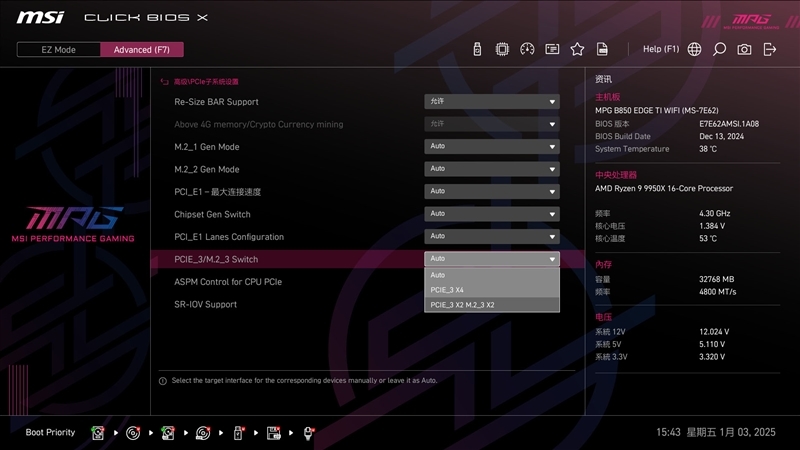This screenshot has width=800, height=450.
Task: Open the CPU chip settings icon
Action: click(x=502, y=49)
